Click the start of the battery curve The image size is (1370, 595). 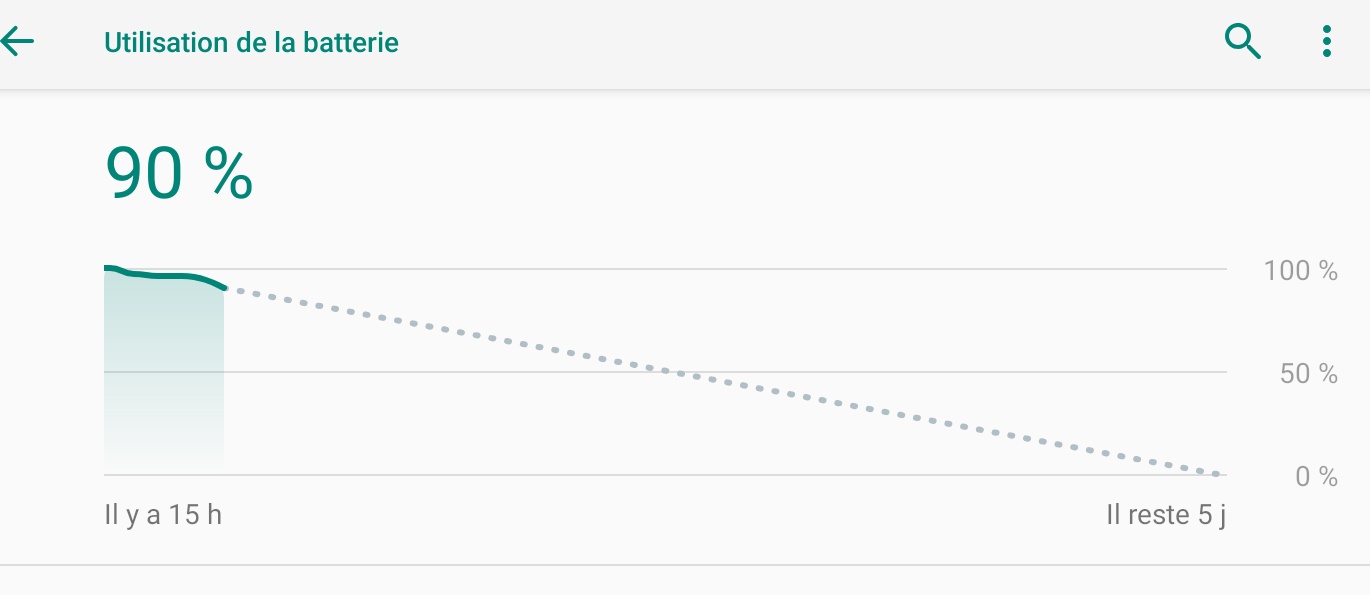click(x=106, y=268)
